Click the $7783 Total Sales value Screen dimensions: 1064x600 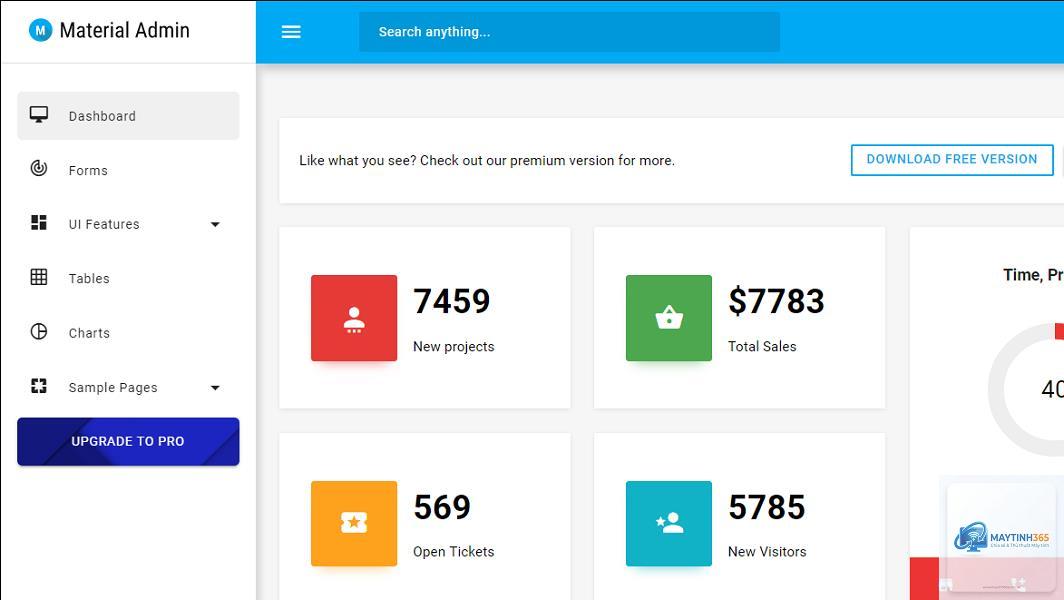point(776,301)
